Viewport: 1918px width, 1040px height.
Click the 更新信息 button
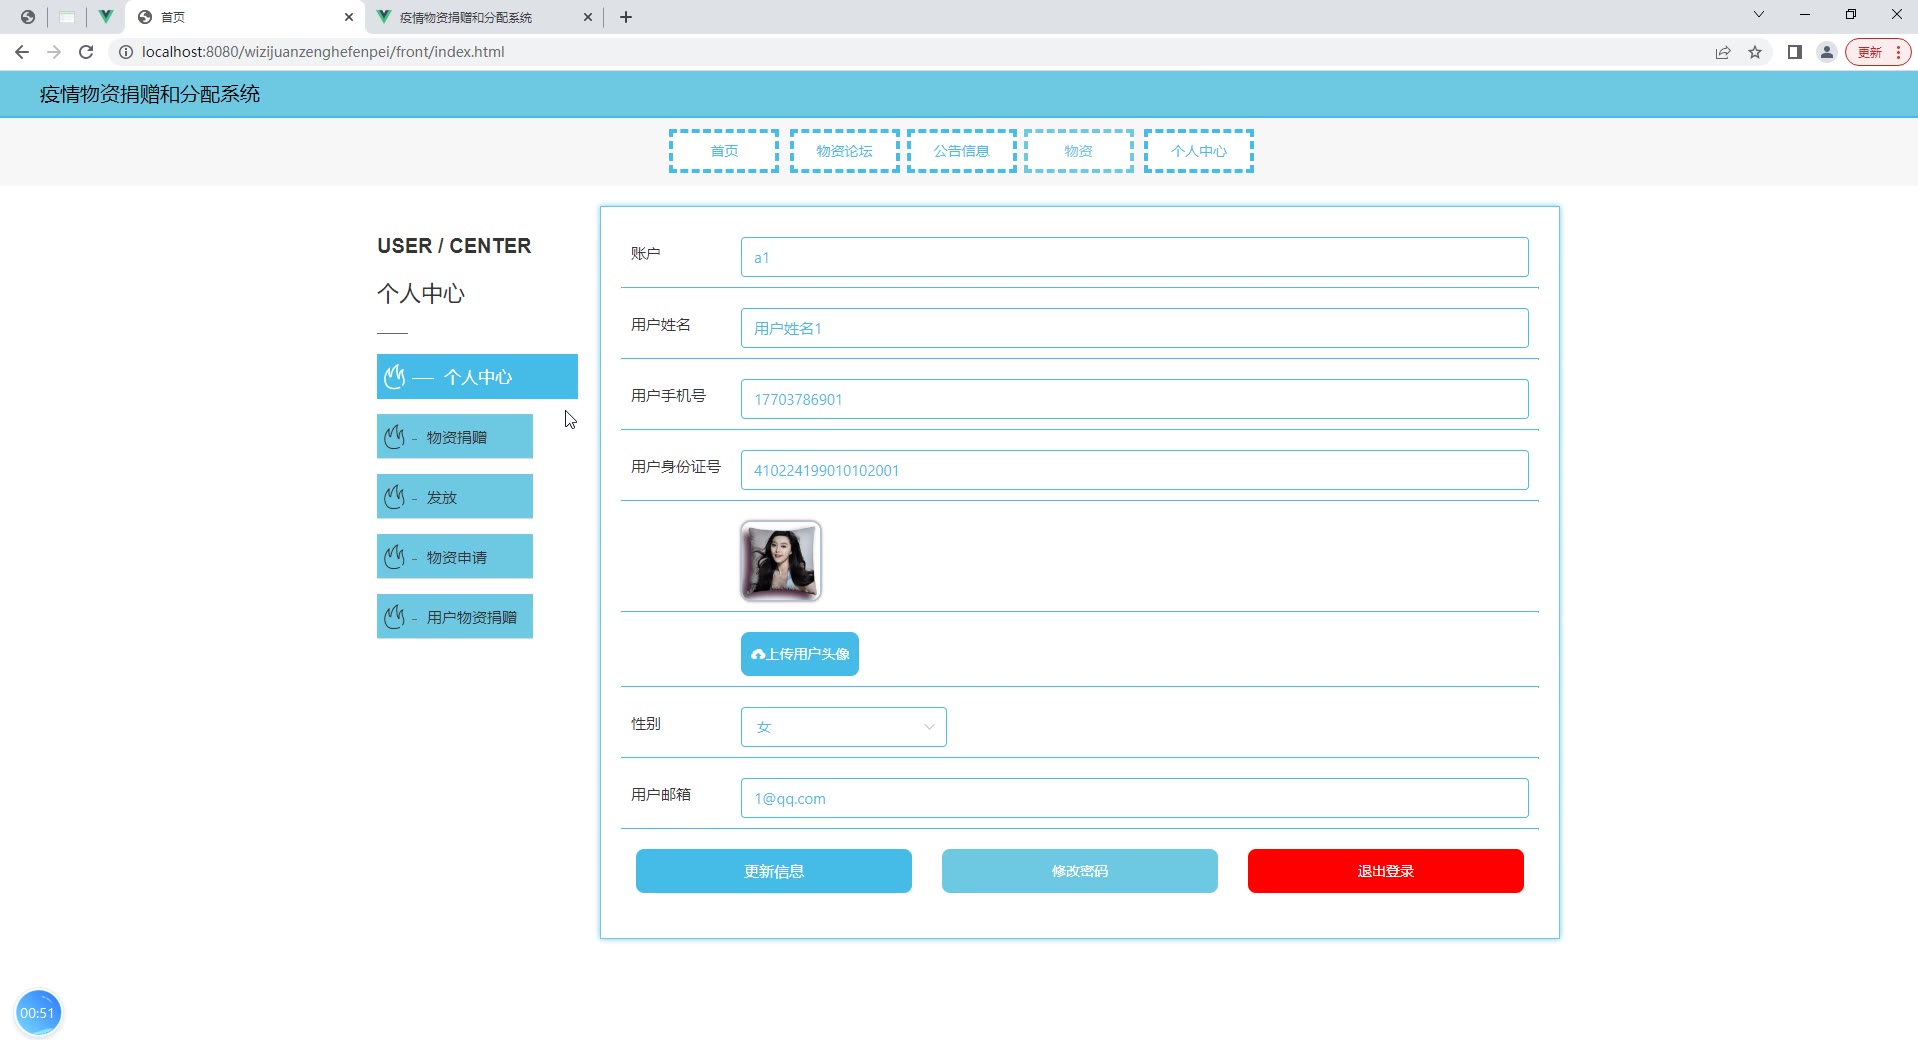point(773,871)
